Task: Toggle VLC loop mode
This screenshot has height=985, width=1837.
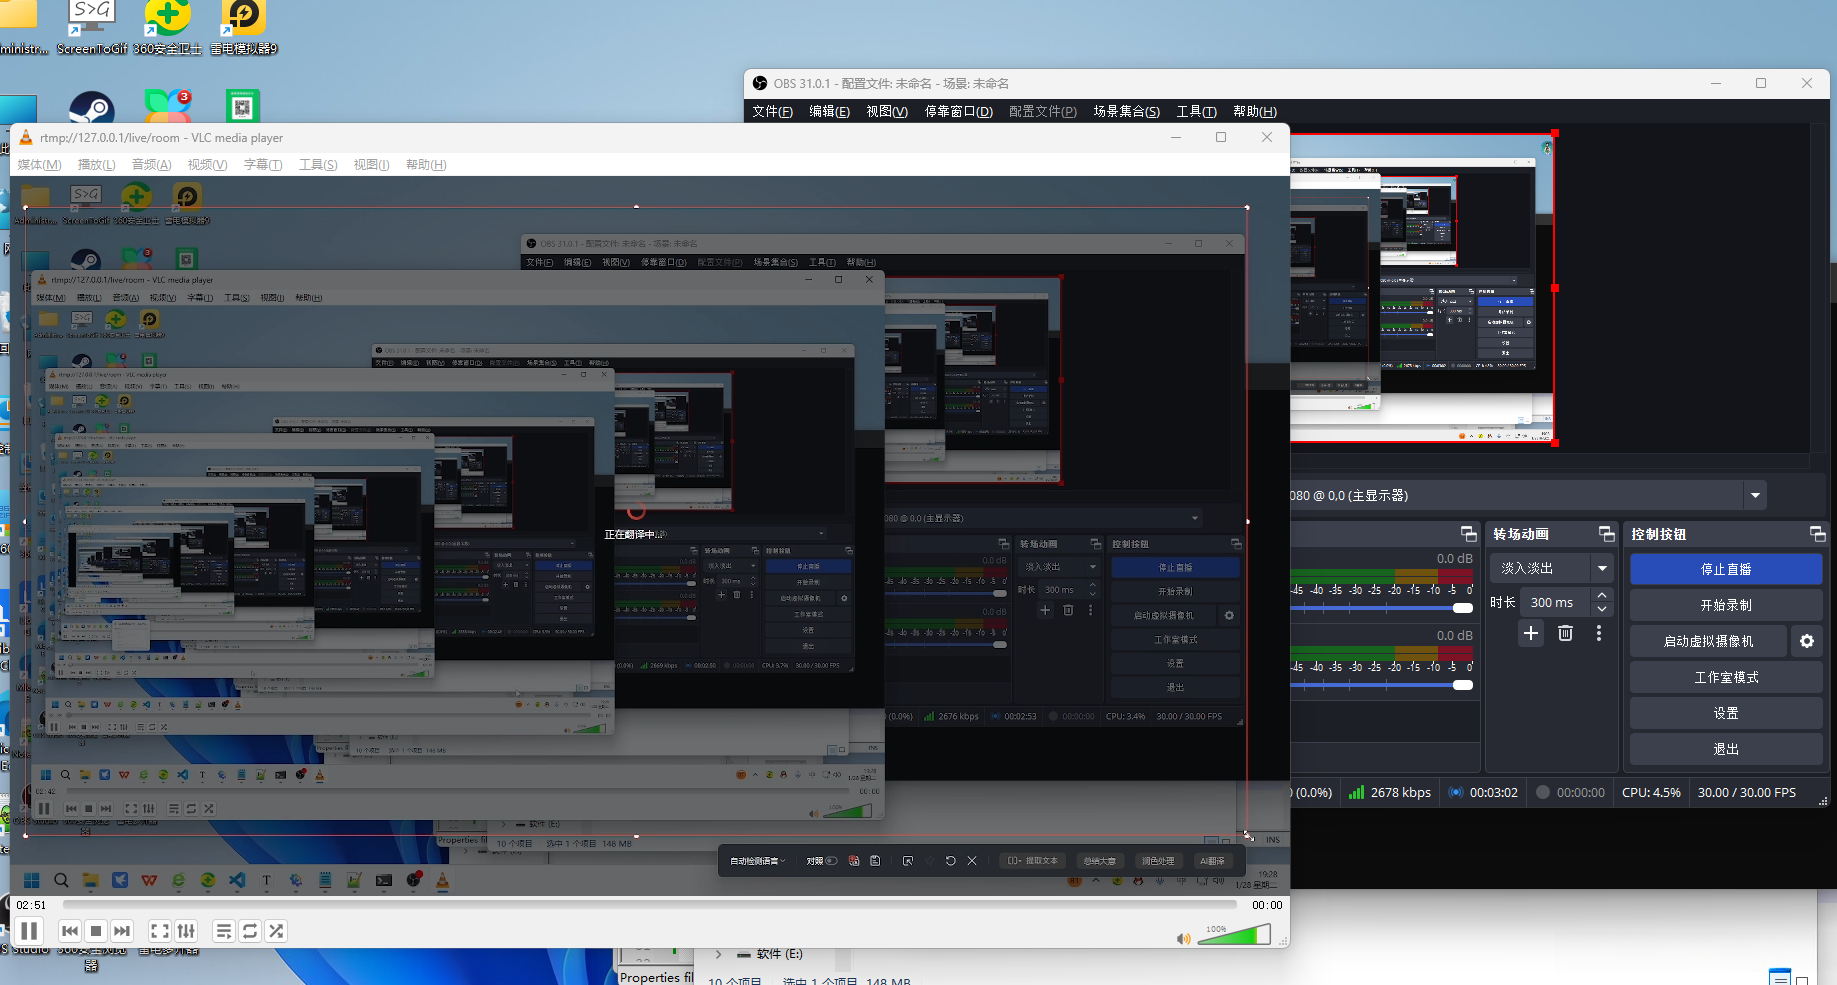Action: click(x=250, y=931)
